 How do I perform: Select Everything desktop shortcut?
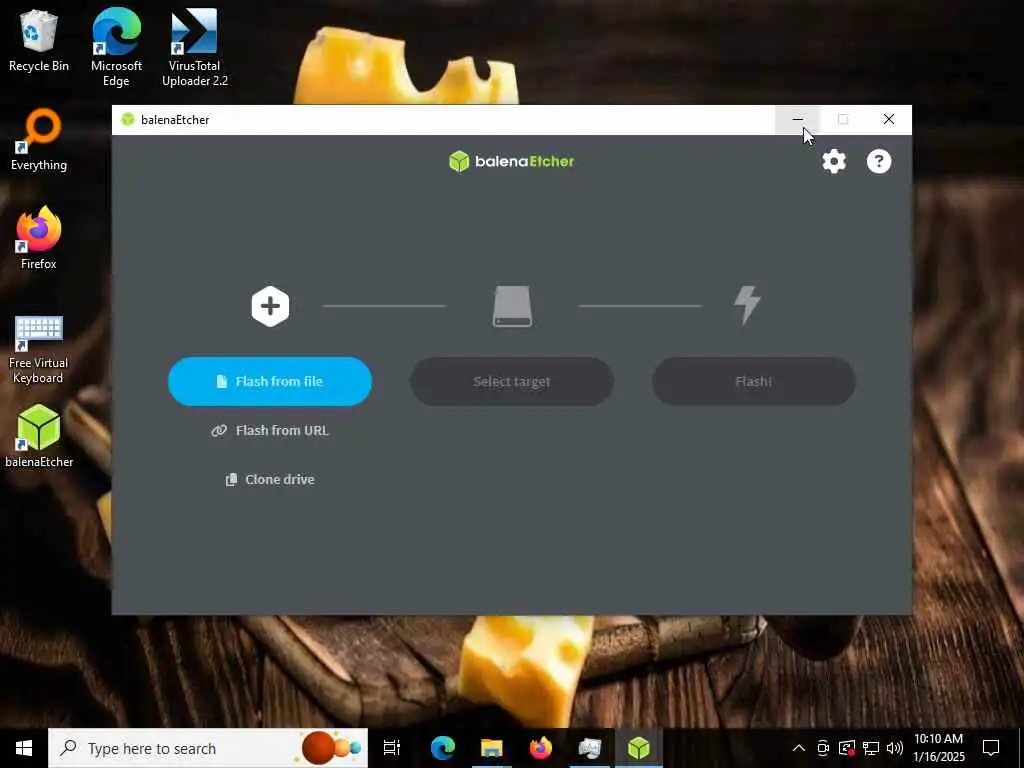[x=39, y=140]
